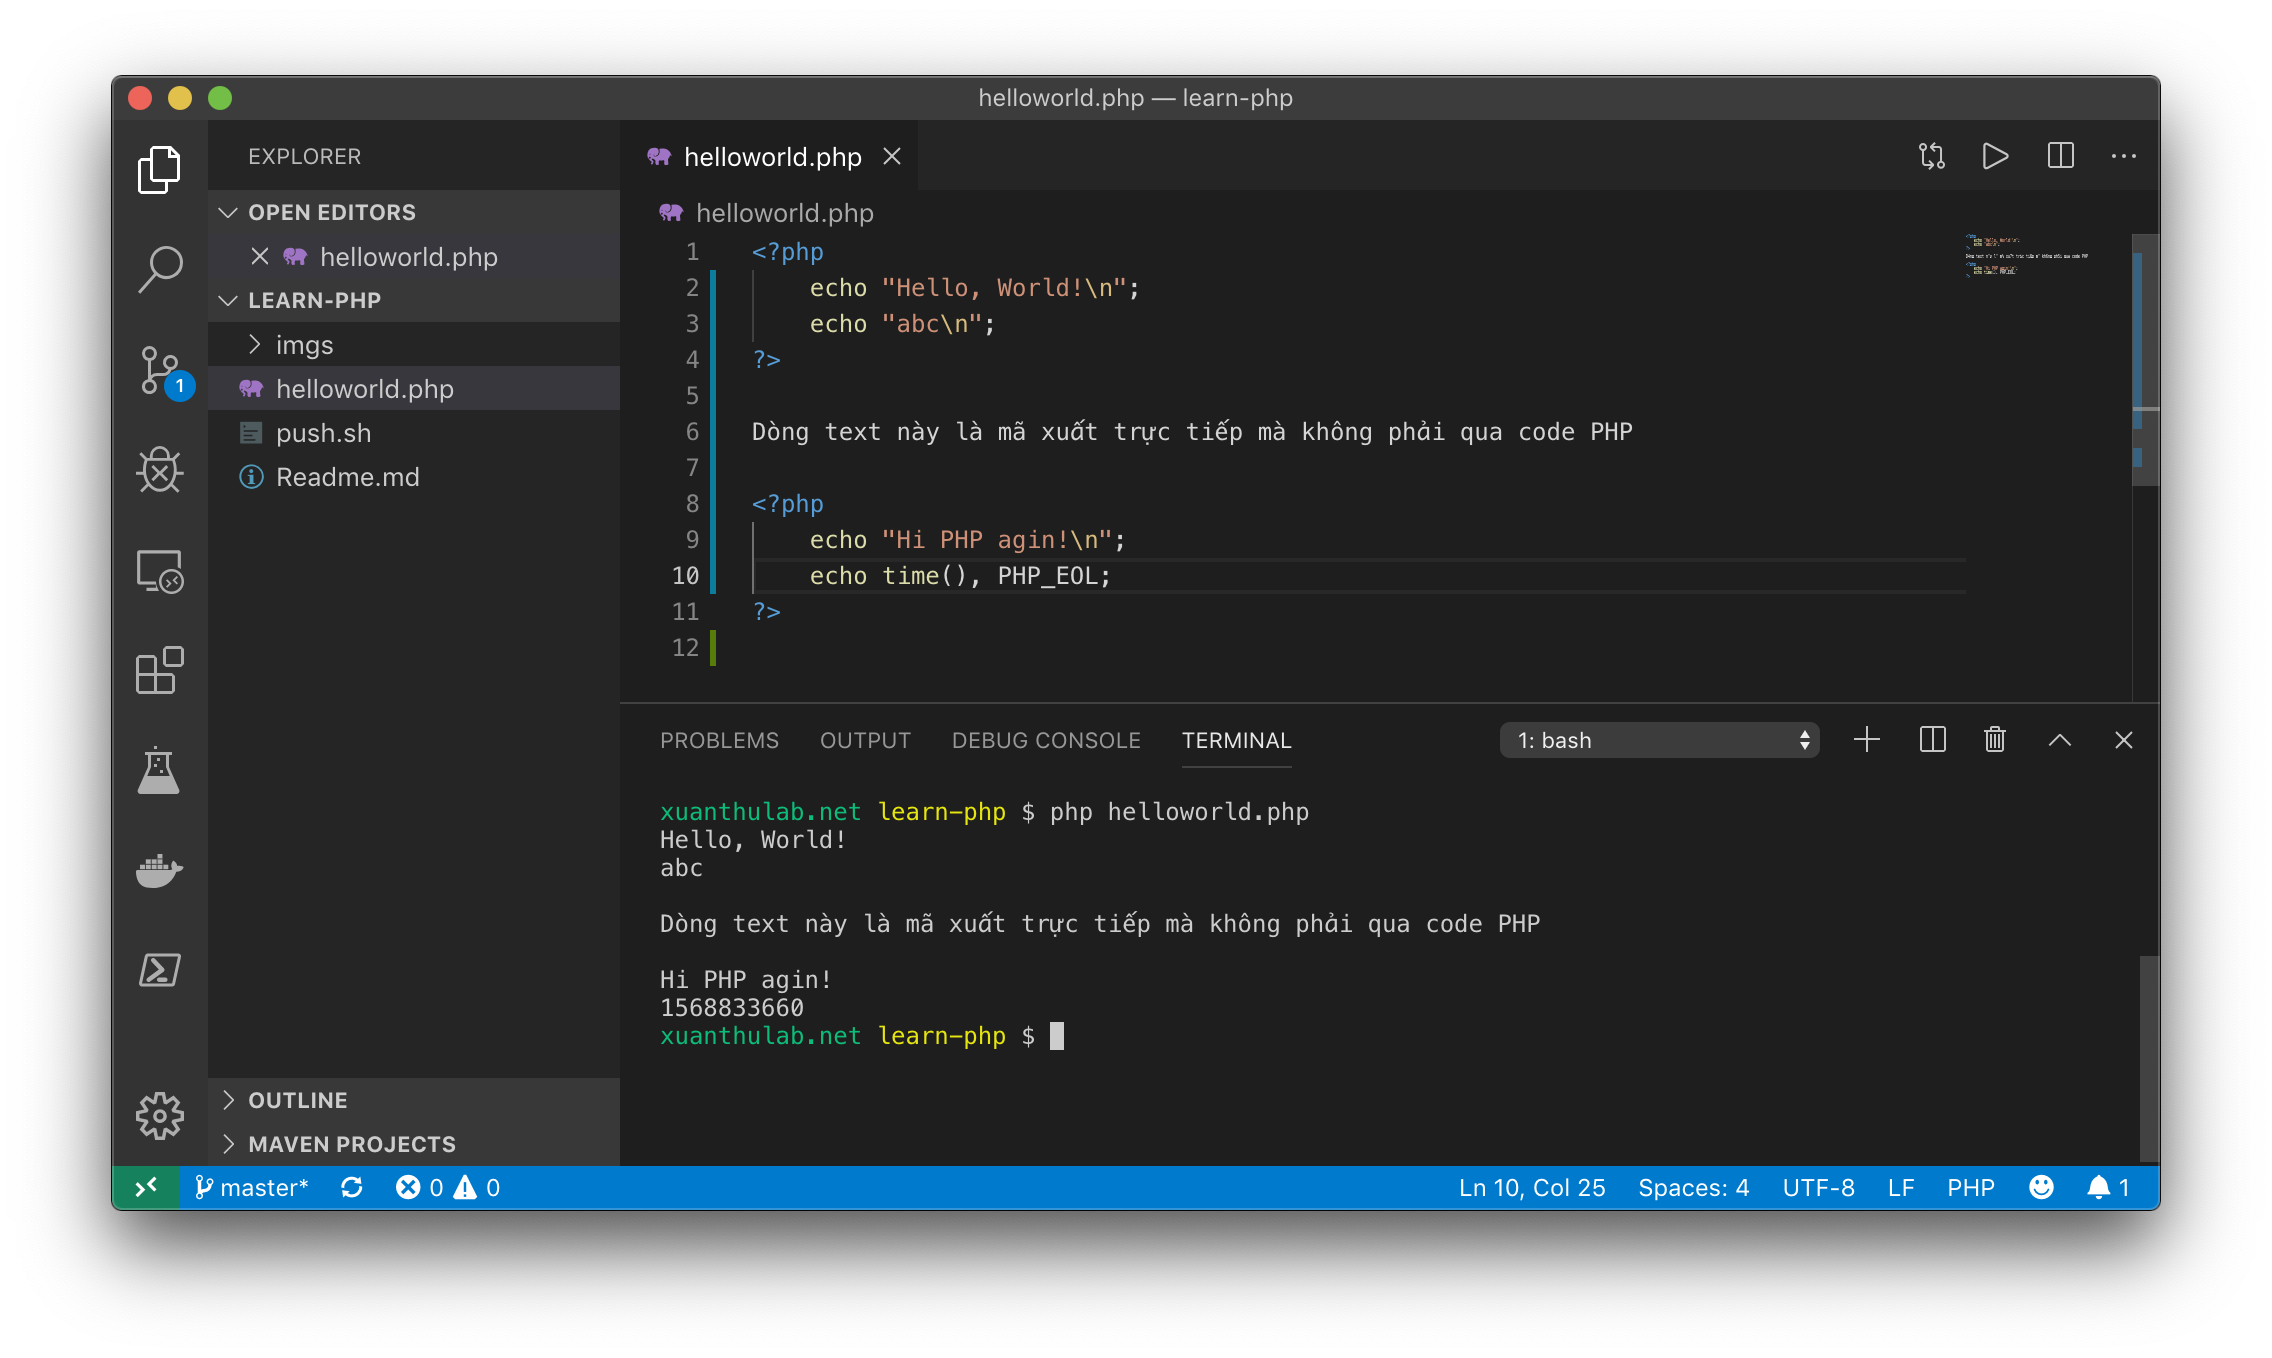The height and width of the screenshot is (1358, 2272).
Task: Open the Debug view icon
Action: 159,470
